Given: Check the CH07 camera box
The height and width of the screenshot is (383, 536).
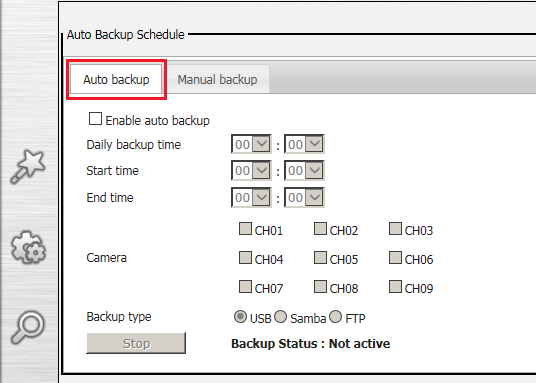Looking at the screenshot, I should pos(245,287).
